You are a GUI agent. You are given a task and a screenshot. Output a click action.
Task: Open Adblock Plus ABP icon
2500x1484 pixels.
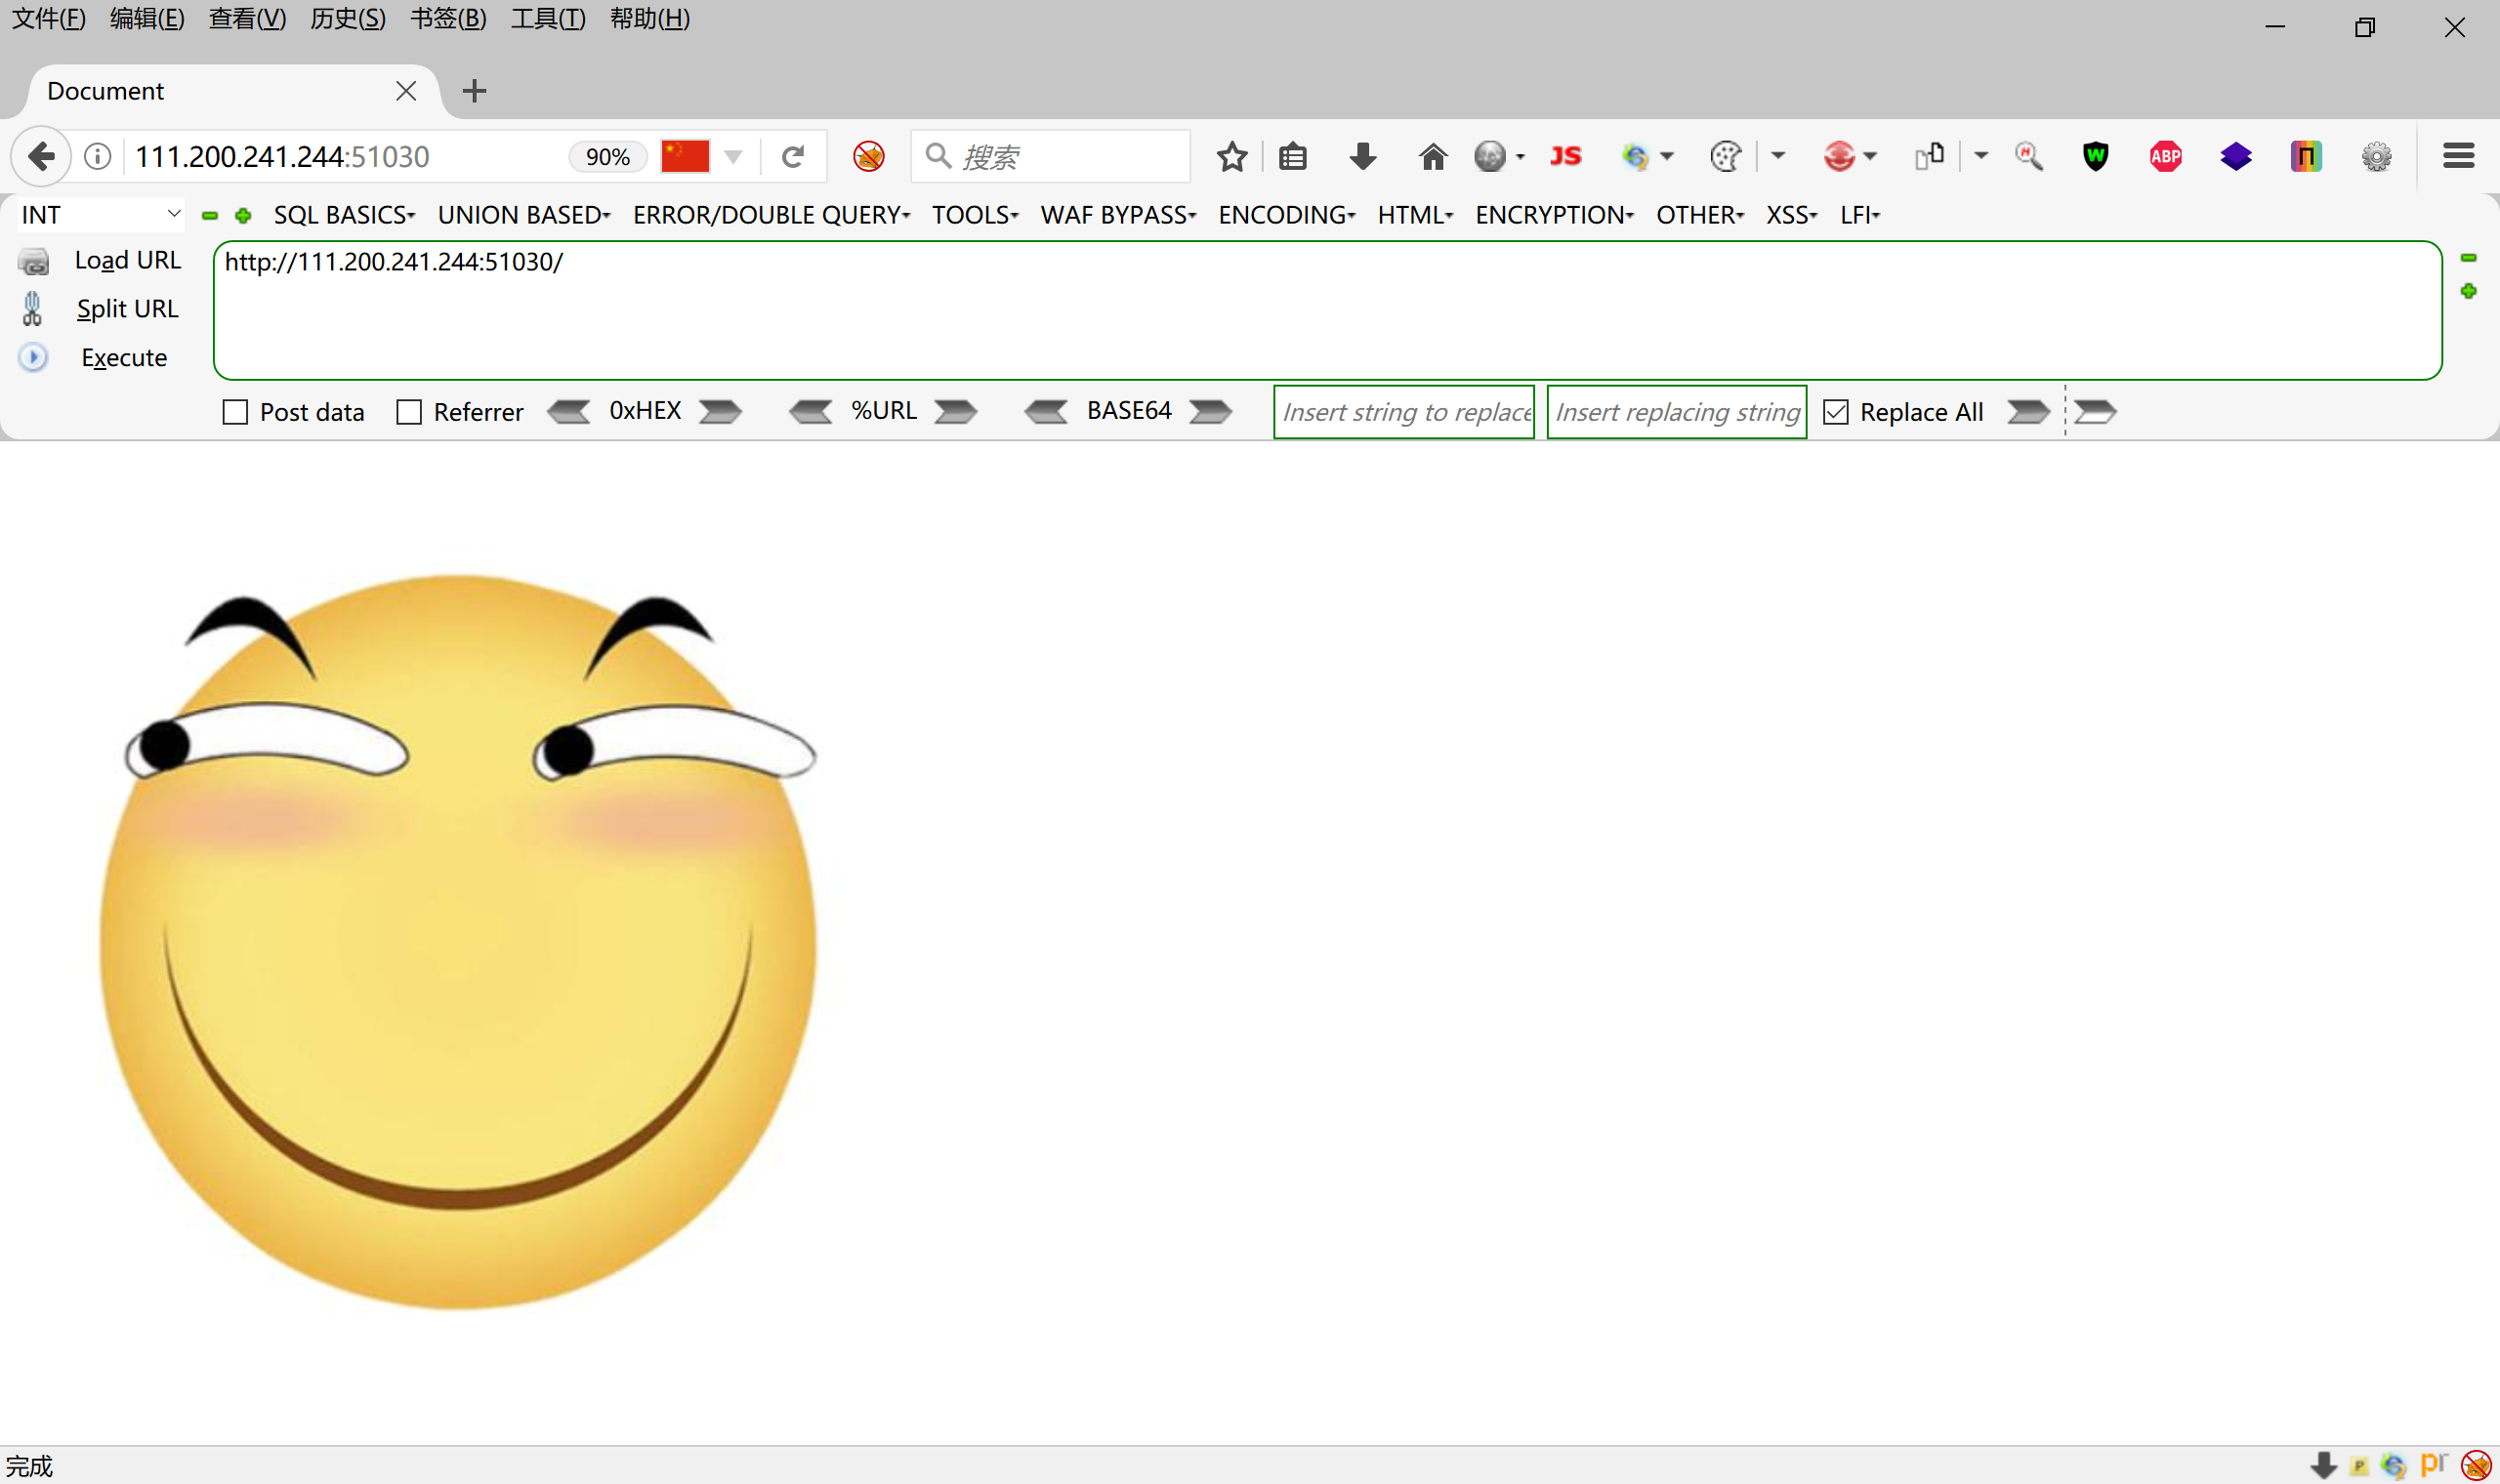[2165, 156]
